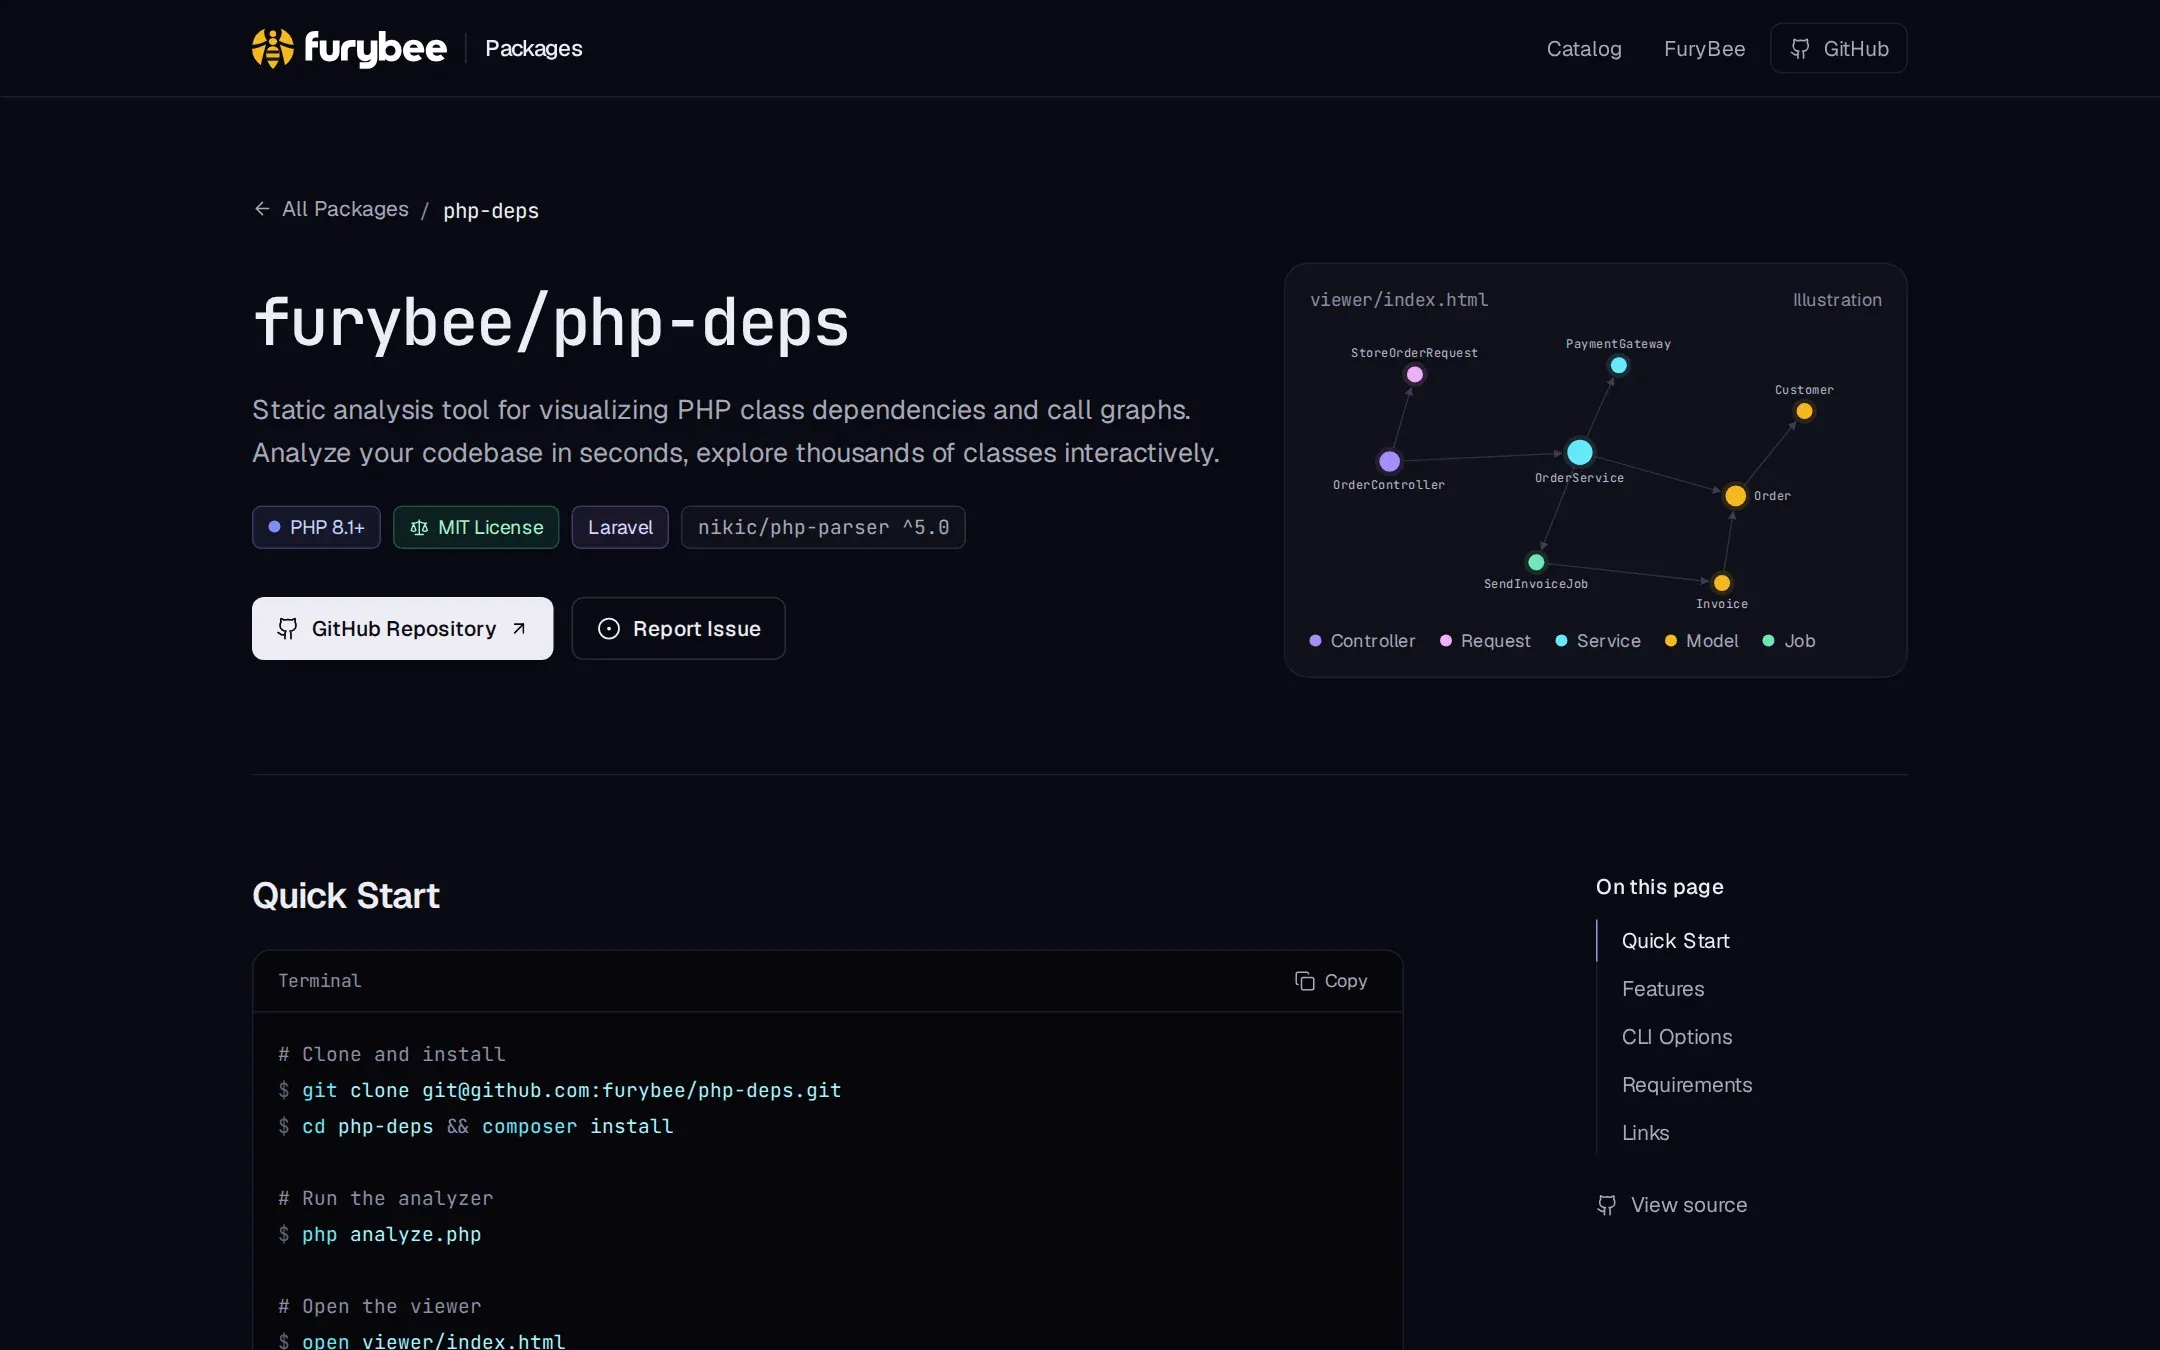Click the PHP 8.1+ badge
The width and height of the screenshot is (2160, 1350).
point(316,527)
